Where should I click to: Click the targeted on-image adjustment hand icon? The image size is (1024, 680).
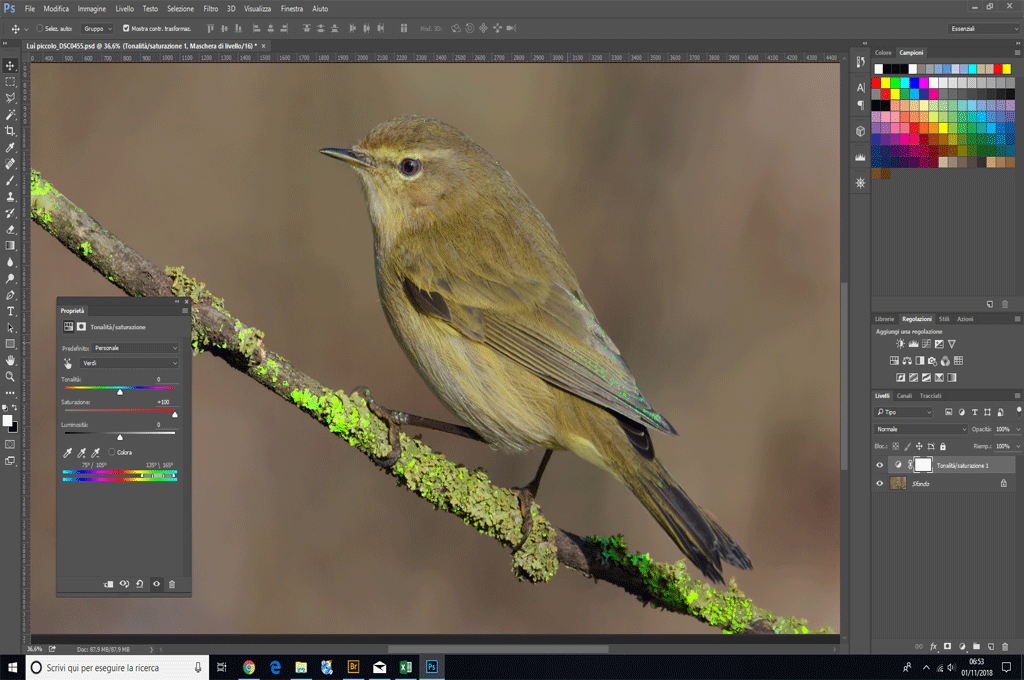click(69, 363)
